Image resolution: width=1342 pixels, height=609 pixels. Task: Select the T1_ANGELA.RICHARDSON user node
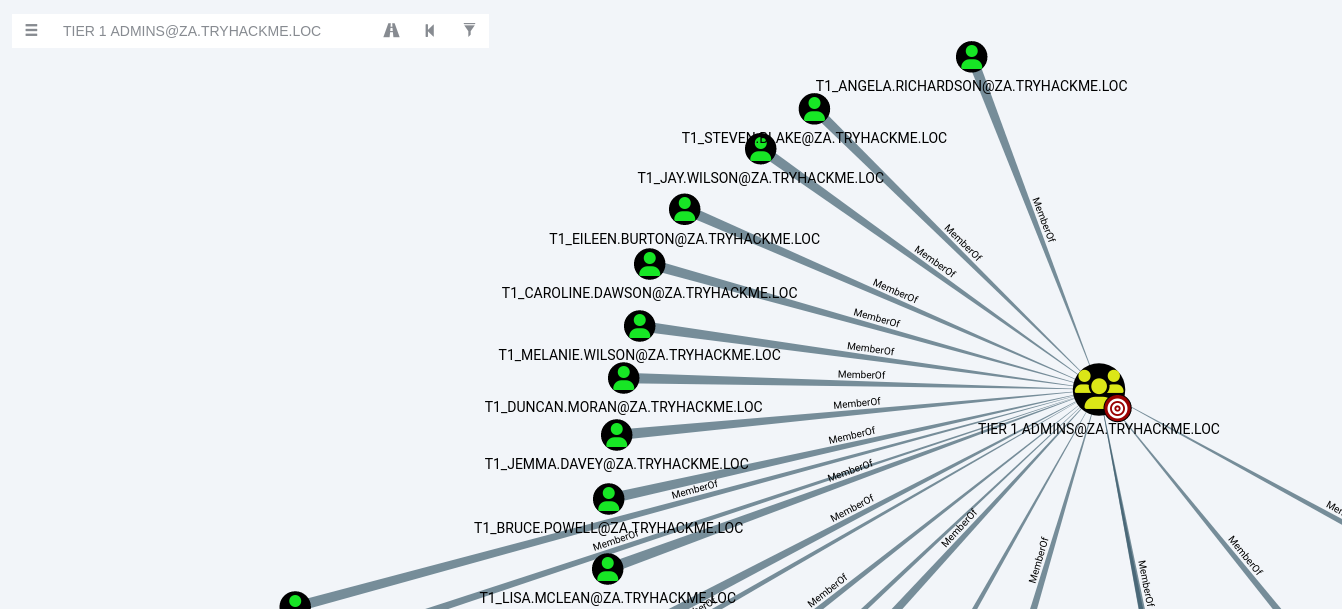coord(971,57)
